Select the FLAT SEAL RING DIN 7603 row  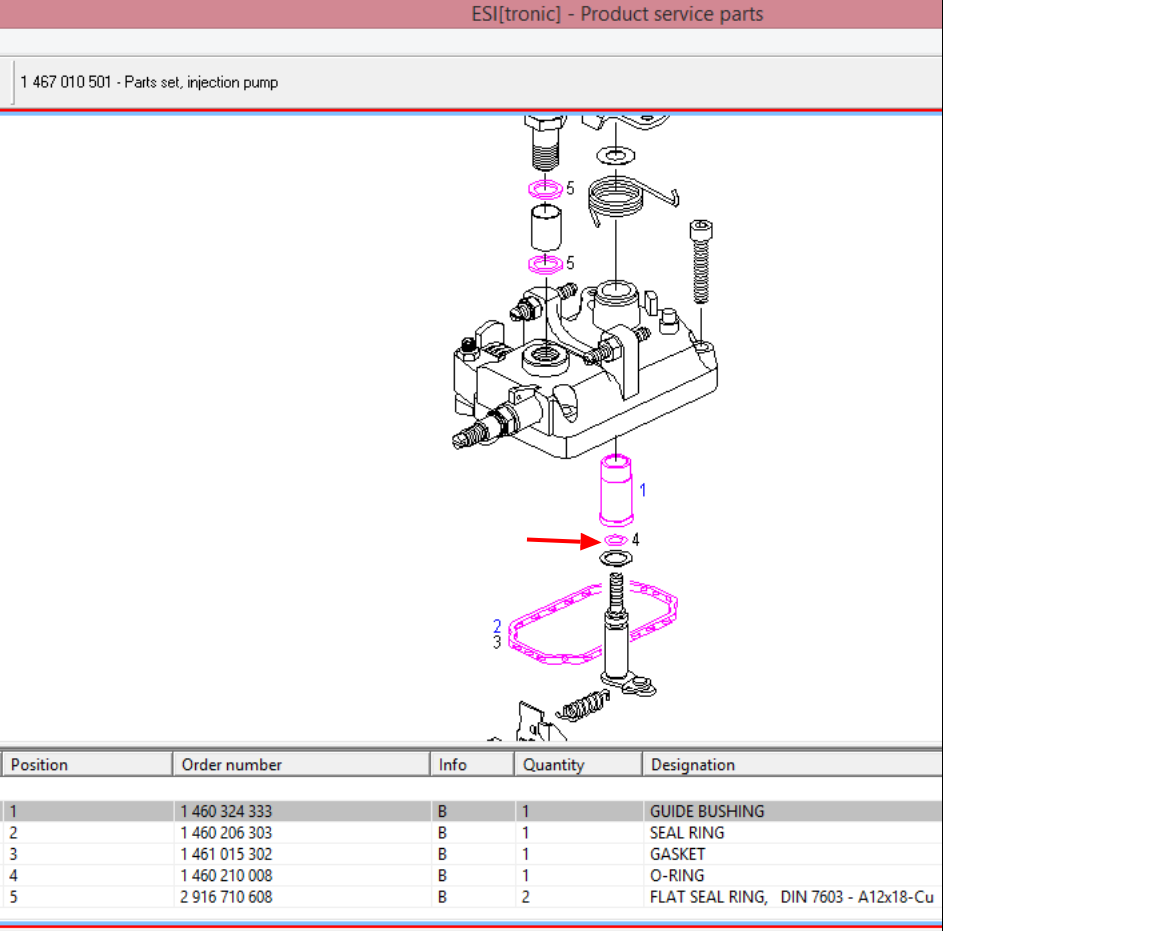(470, 897)
